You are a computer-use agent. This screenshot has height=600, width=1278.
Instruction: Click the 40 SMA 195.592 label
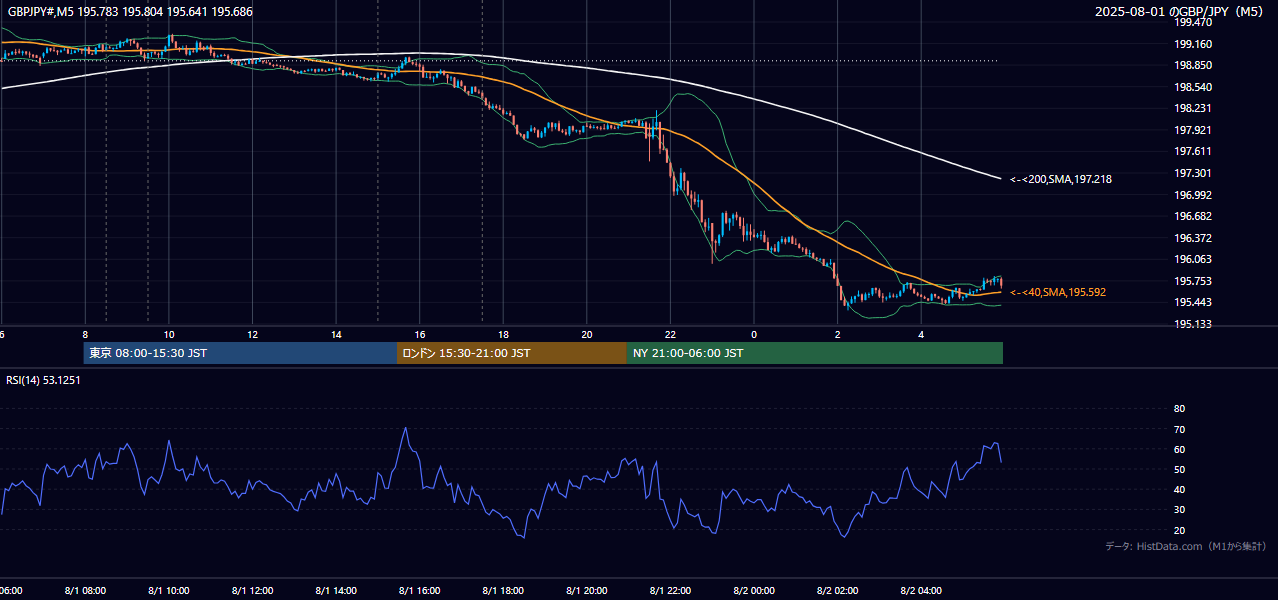(x=1058, y=292)
